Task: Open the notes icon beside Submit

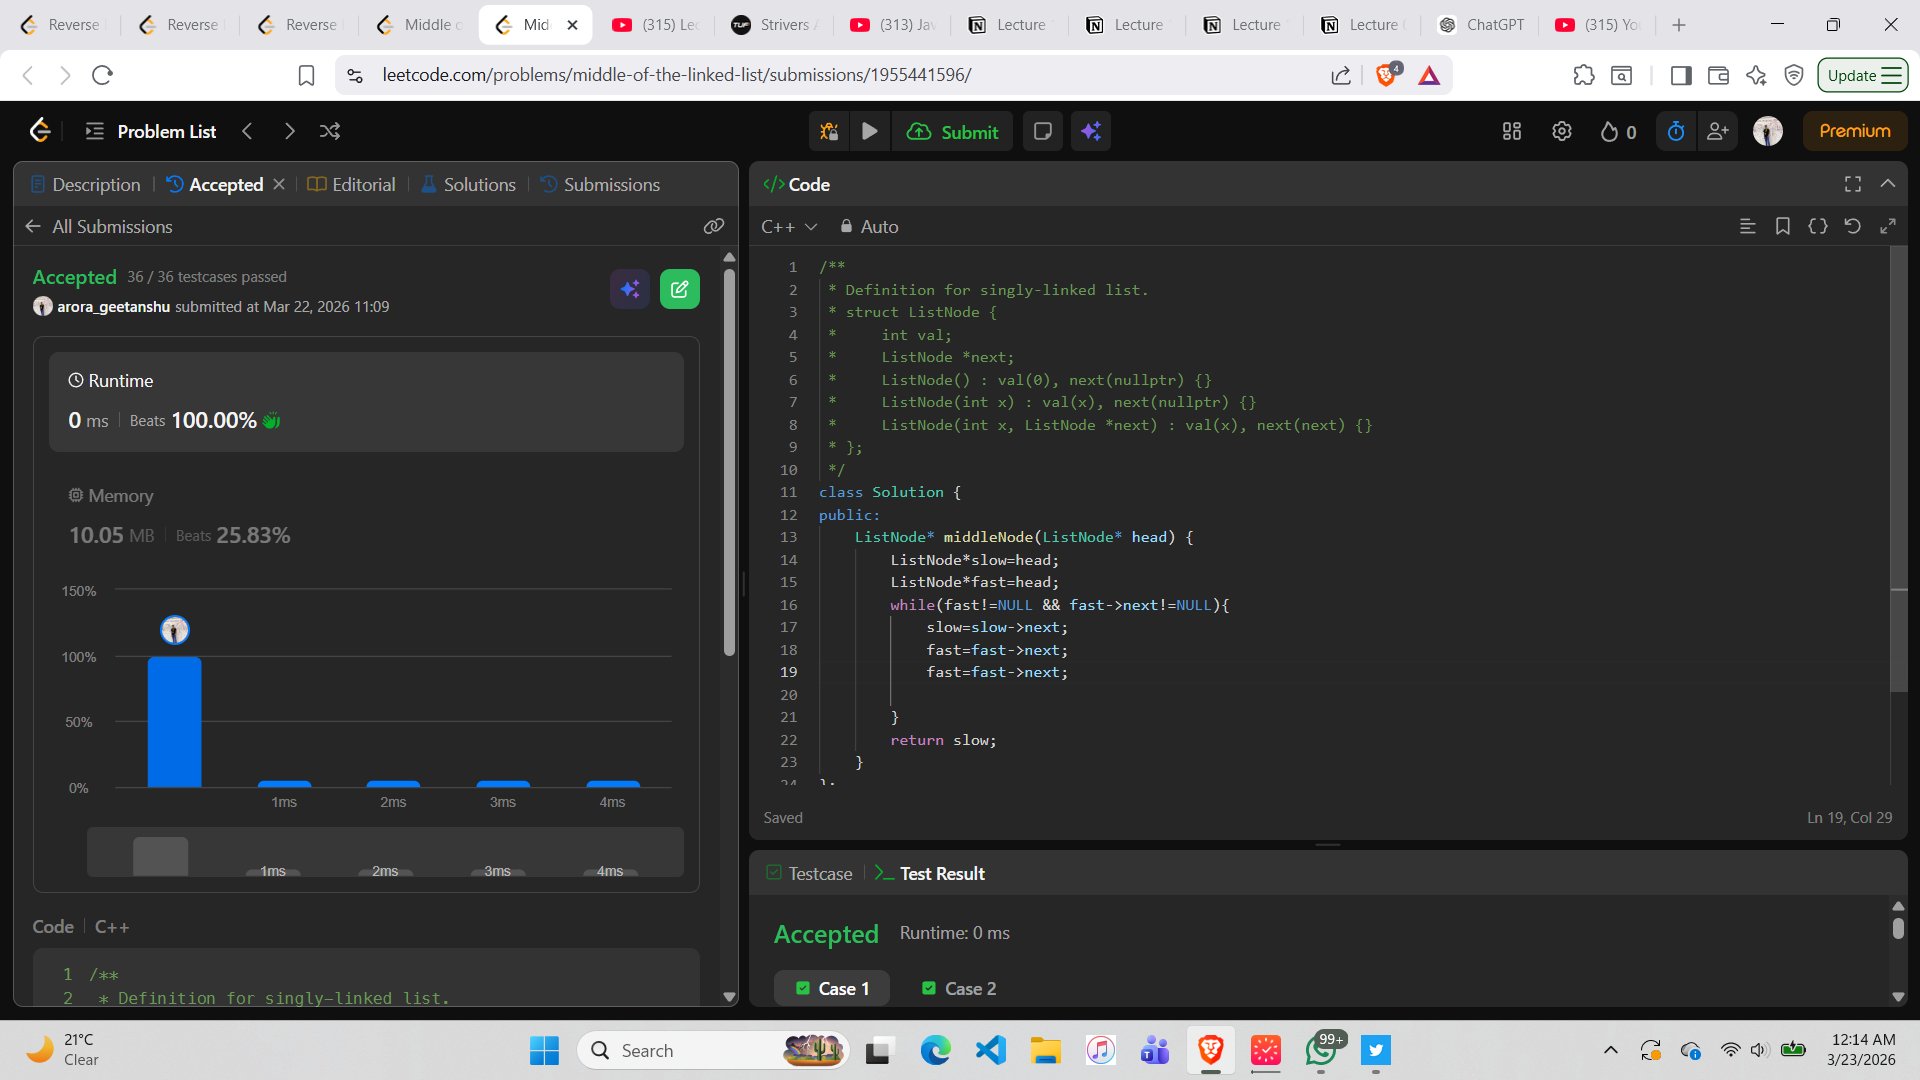Action: tap(1042, 131)
